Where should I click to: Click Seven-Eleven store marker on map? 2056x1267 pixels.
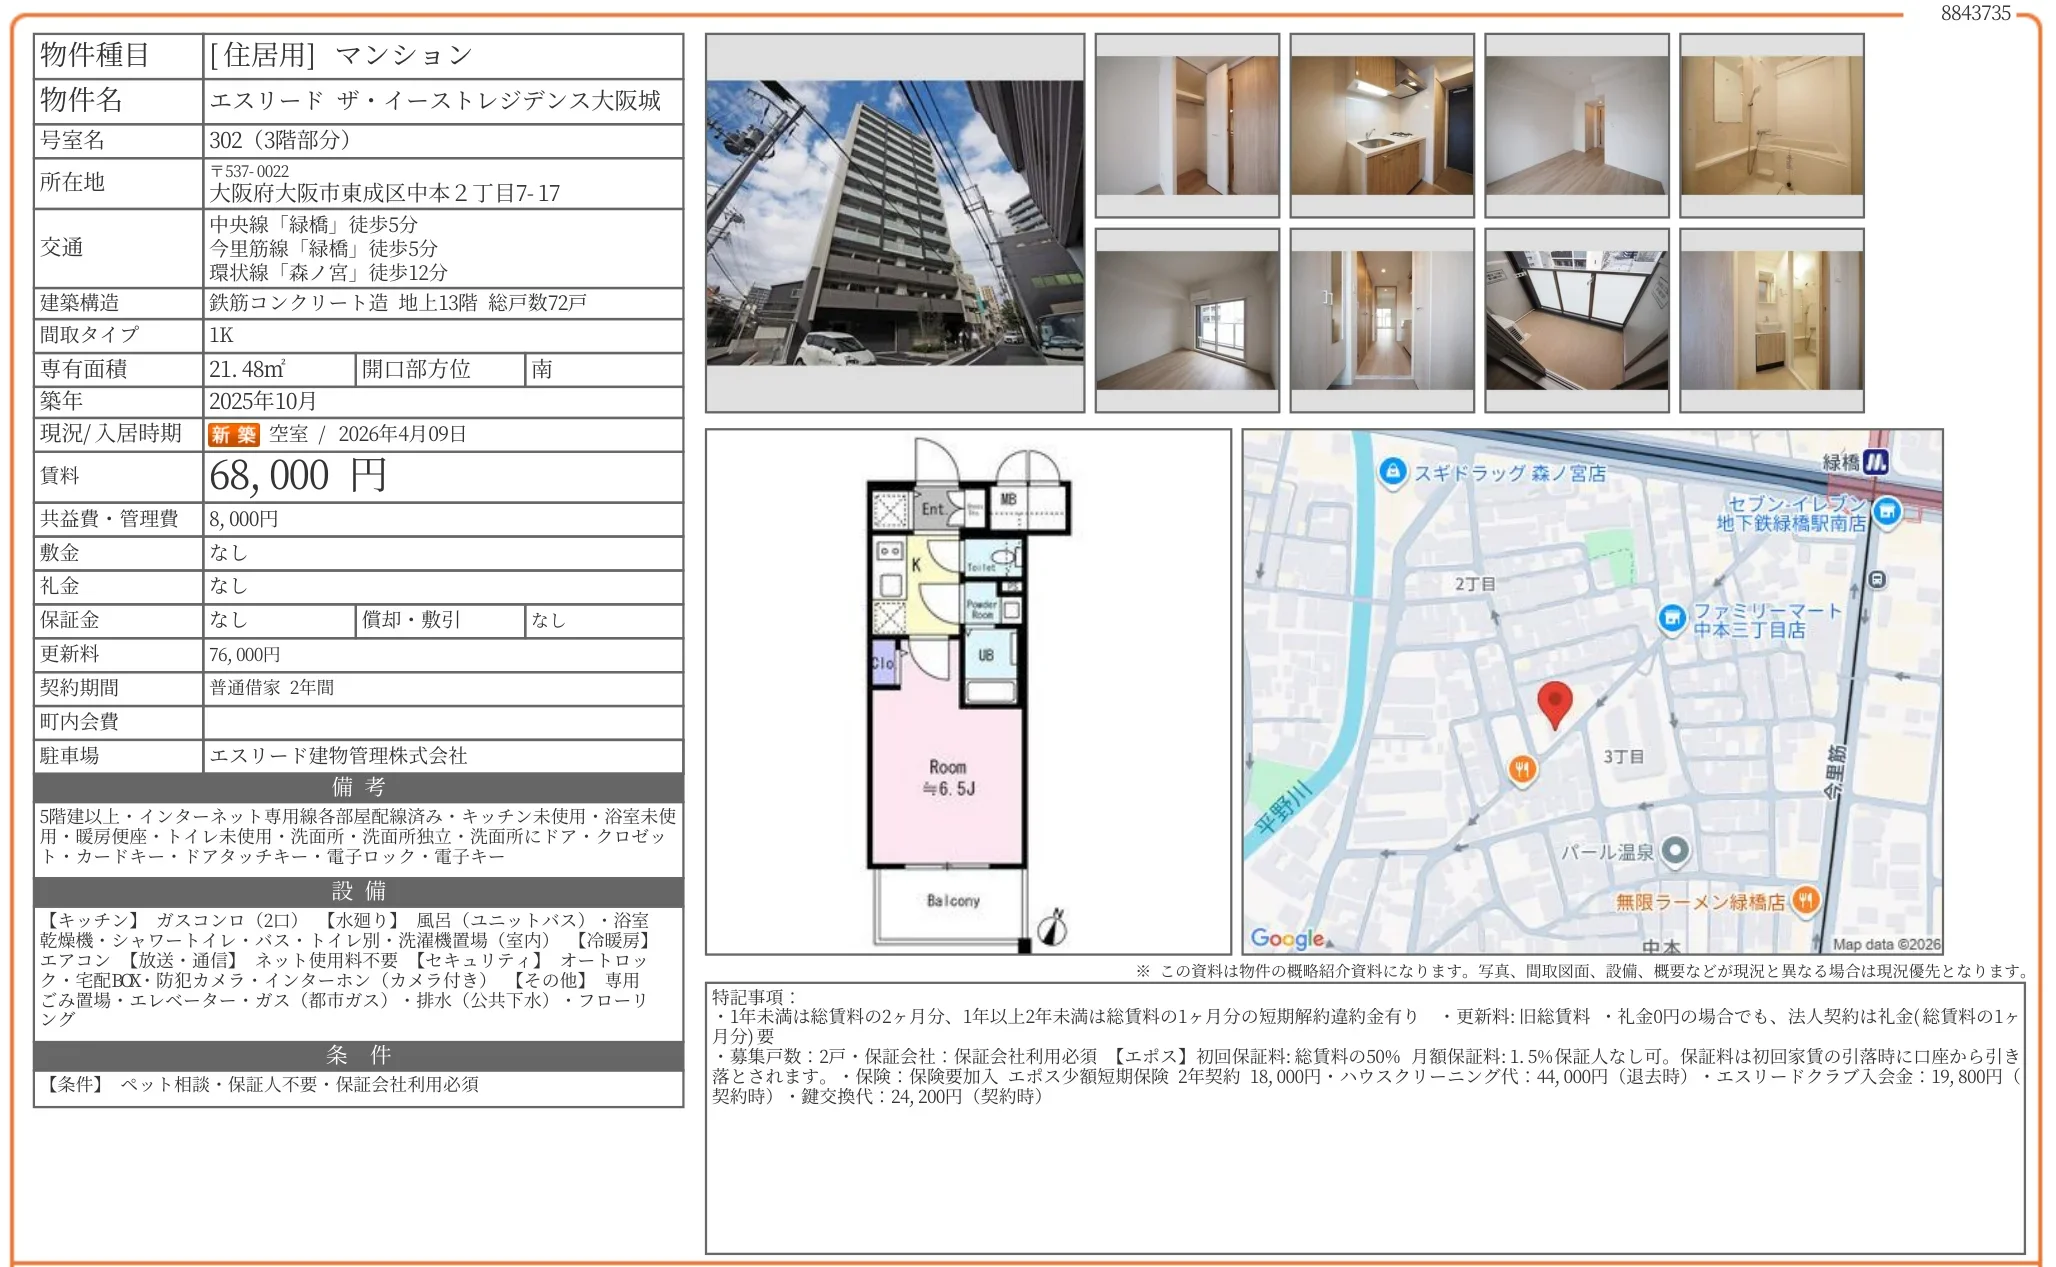[x=1886, y=512]
